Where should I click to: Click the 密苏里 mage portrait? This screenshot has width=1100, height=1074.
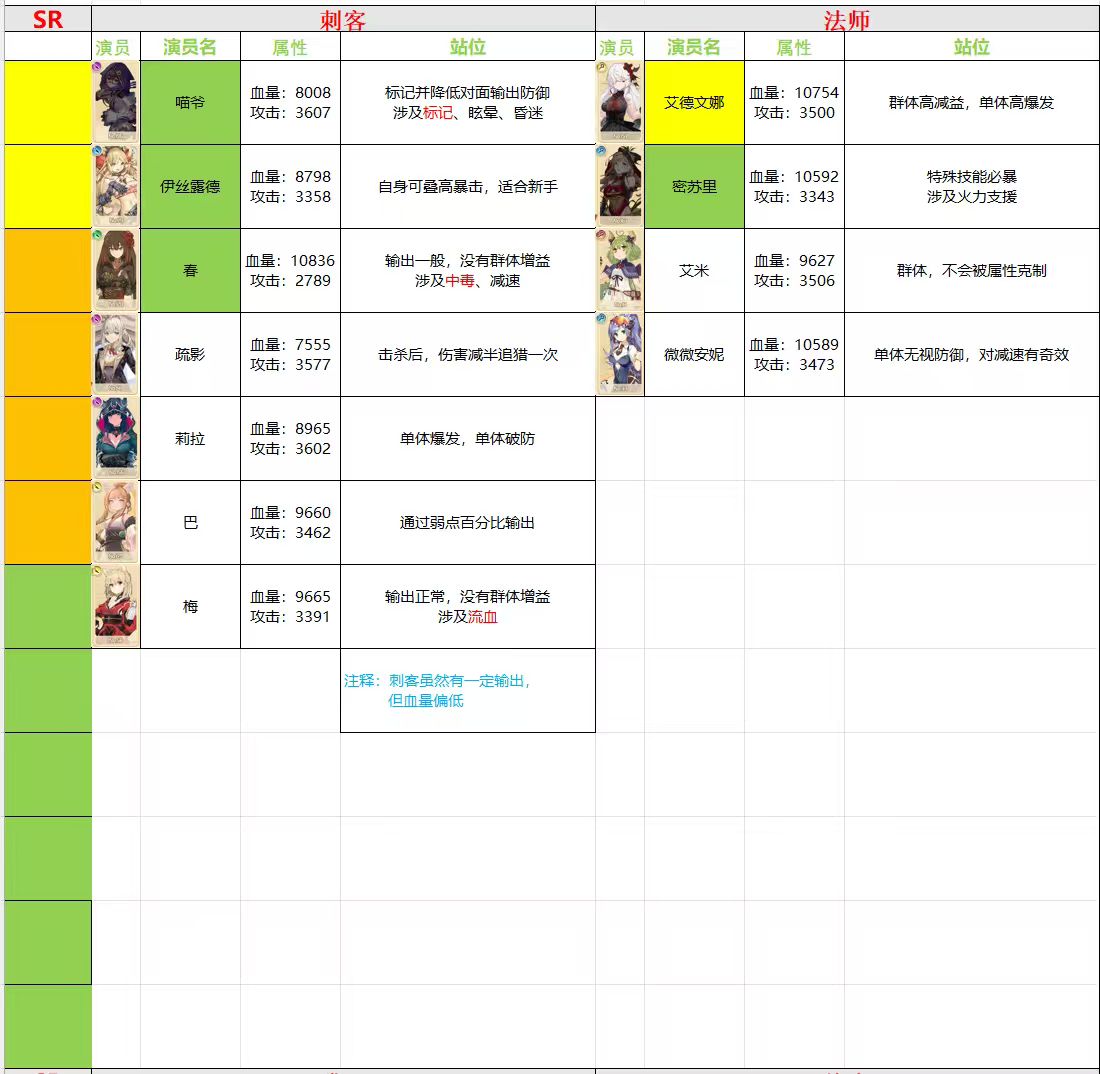620,187
